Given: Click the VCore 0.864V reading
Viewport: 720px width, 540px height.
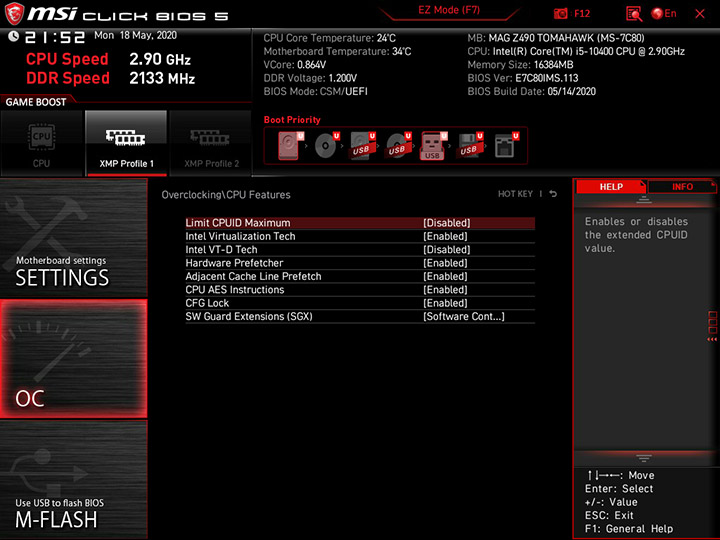Looking at the screenshot, I should click(x=295, y=65).
